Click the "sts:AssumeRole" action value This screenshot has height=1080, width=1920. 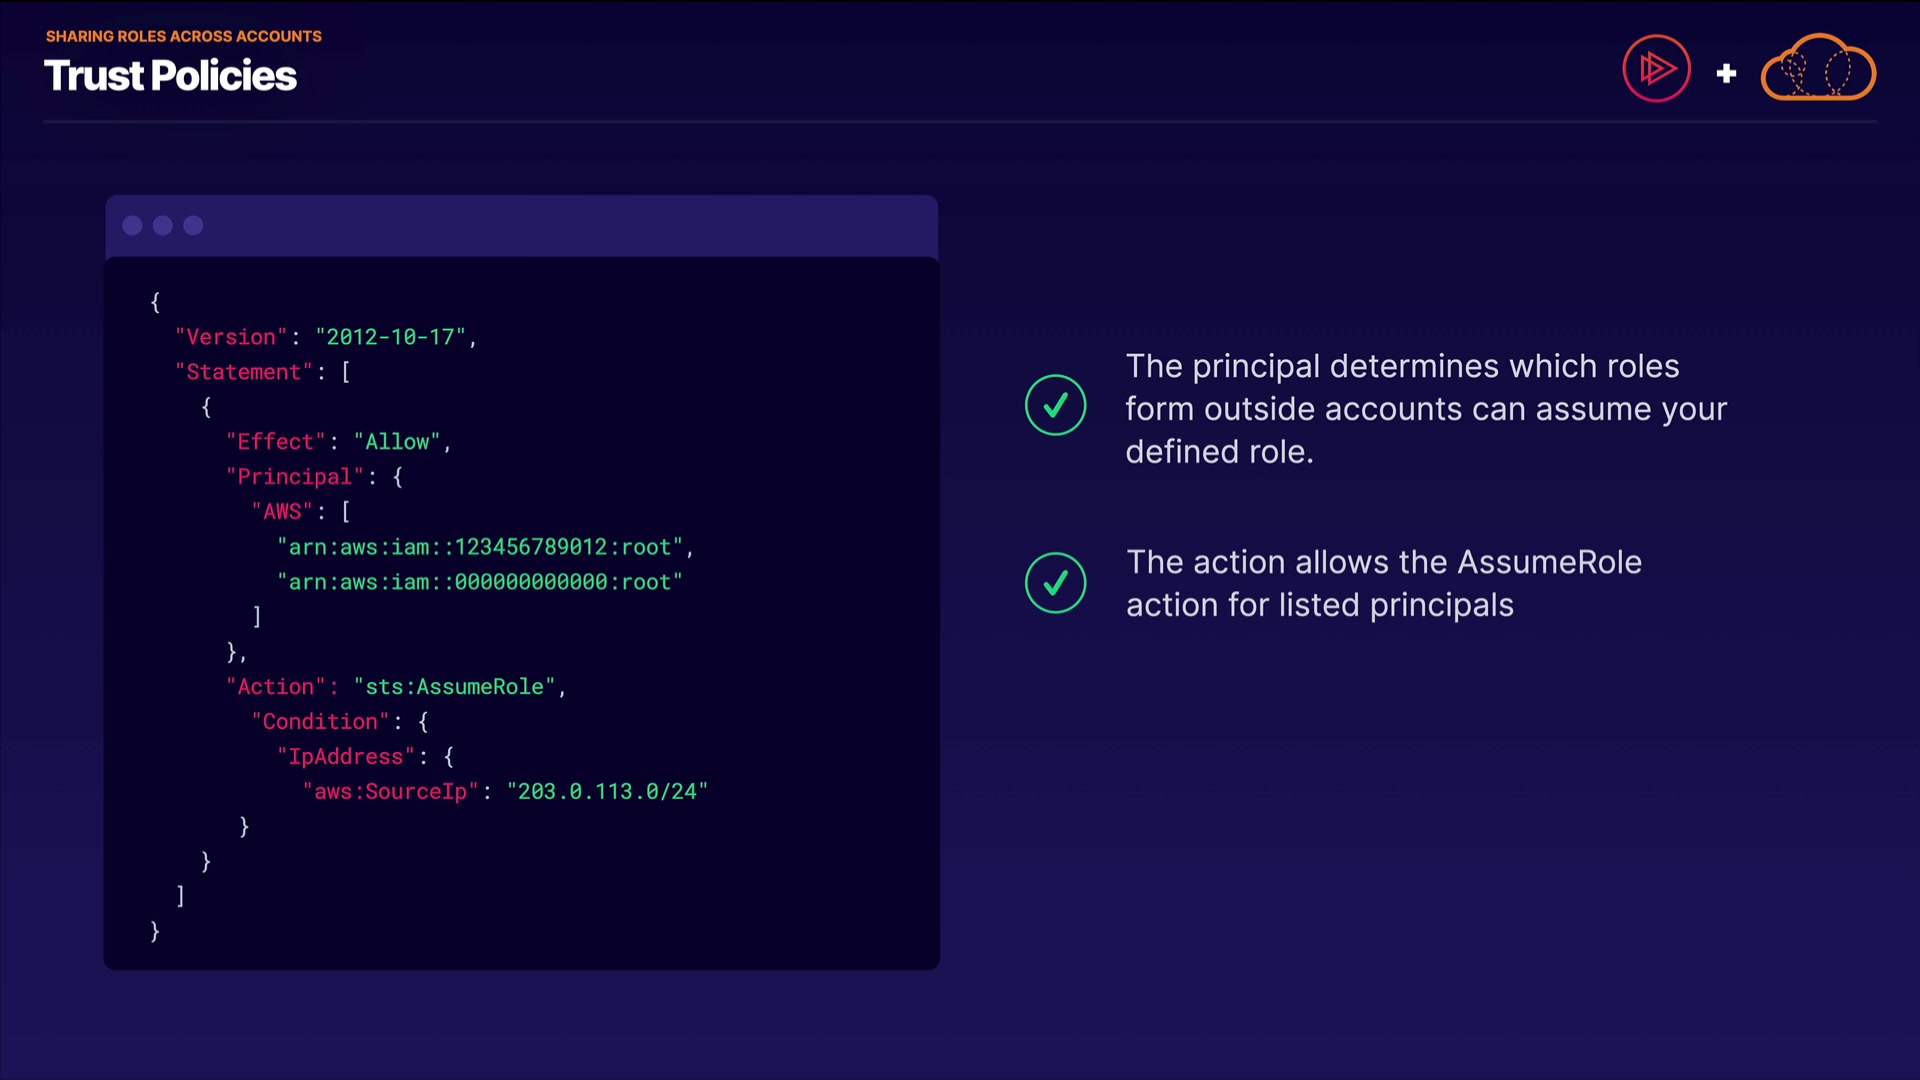coord(454,687)
